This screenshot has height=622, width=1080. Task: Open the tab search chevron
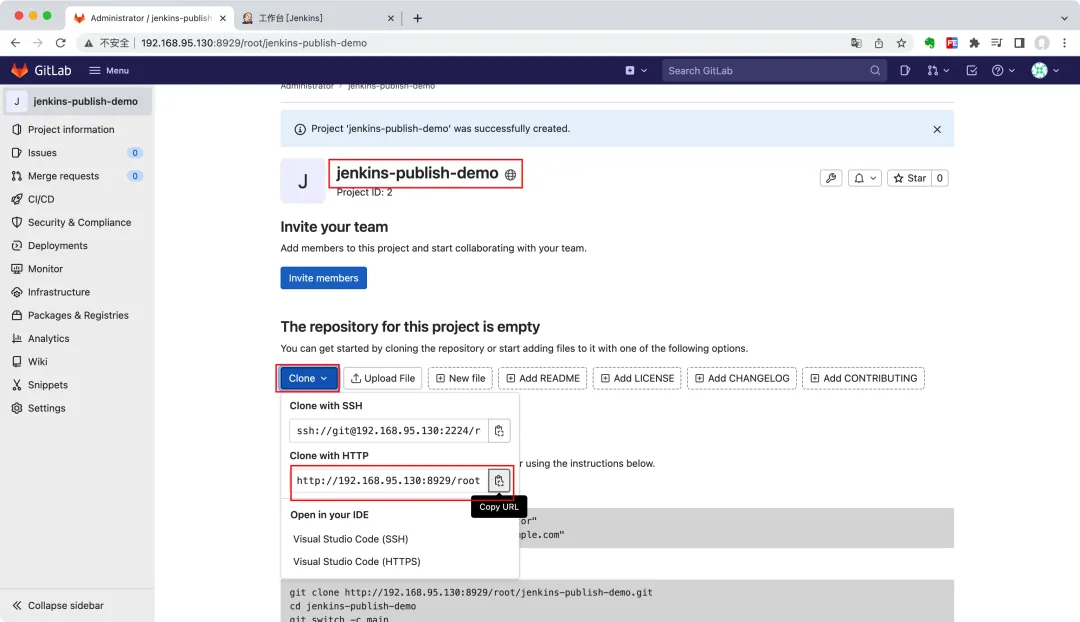coord(1064,19)
